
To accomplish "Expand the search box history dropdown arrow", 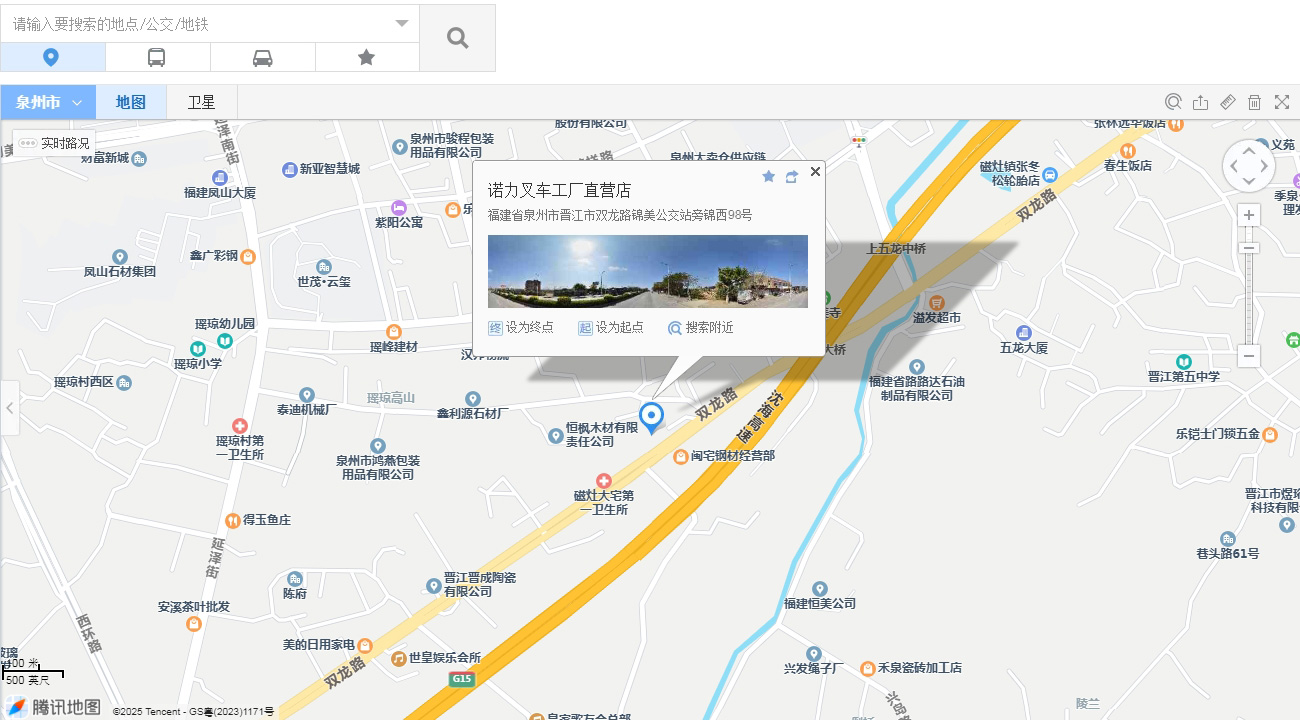I will [402, 23].
